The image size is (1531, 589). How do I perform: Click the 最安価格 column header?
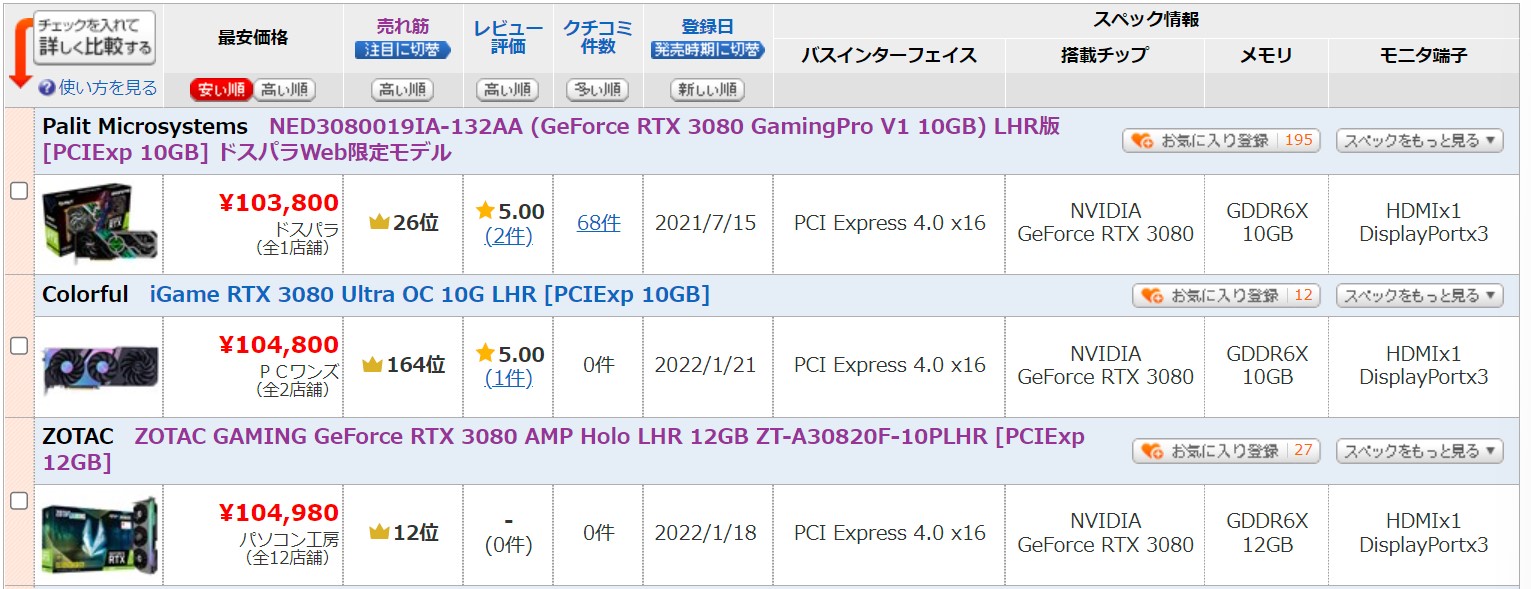pos(253,38)
